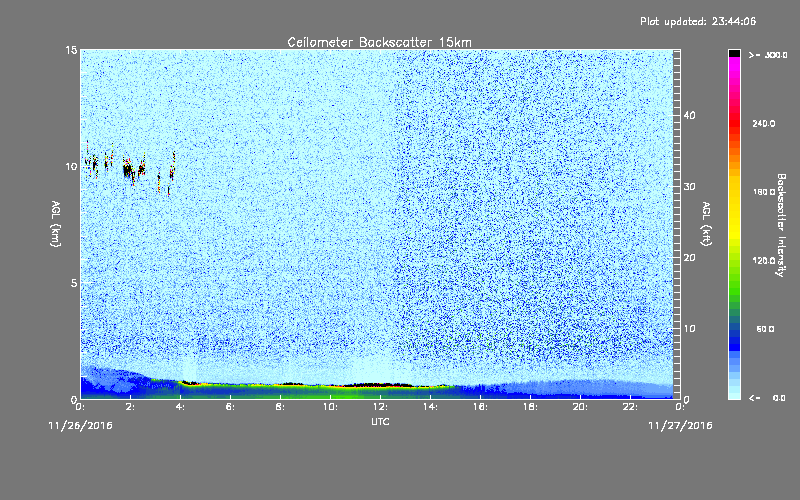Click the "40" kft tick on right axis
The image size is (800, 500).
click(x=689, y=115)
